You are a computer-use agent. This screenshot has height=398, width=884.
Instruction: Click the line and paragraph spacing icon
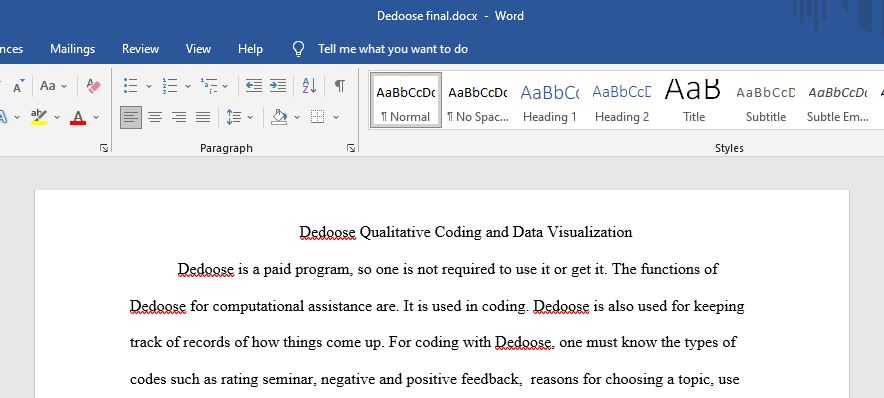click(233, 117)
